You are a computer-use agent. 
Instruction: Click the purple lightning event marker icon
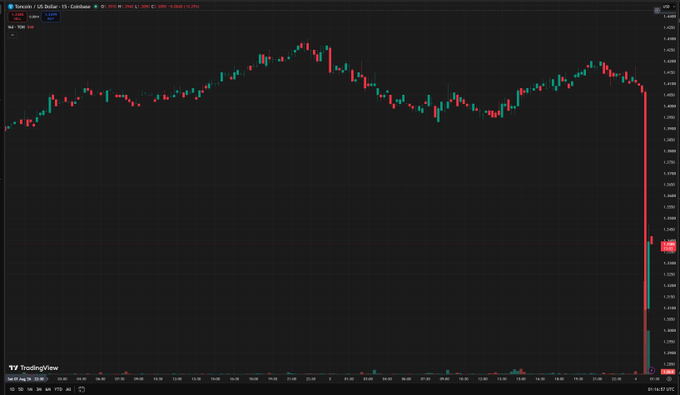coord(651,371)
